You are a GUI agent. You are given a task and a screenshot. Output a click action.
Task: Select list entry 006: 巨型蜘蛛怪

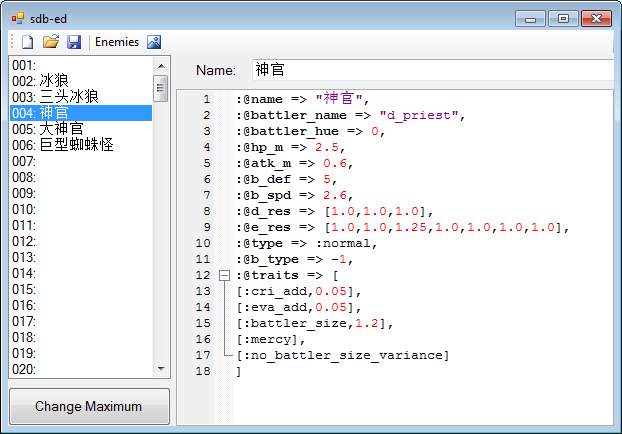[81, 145]
